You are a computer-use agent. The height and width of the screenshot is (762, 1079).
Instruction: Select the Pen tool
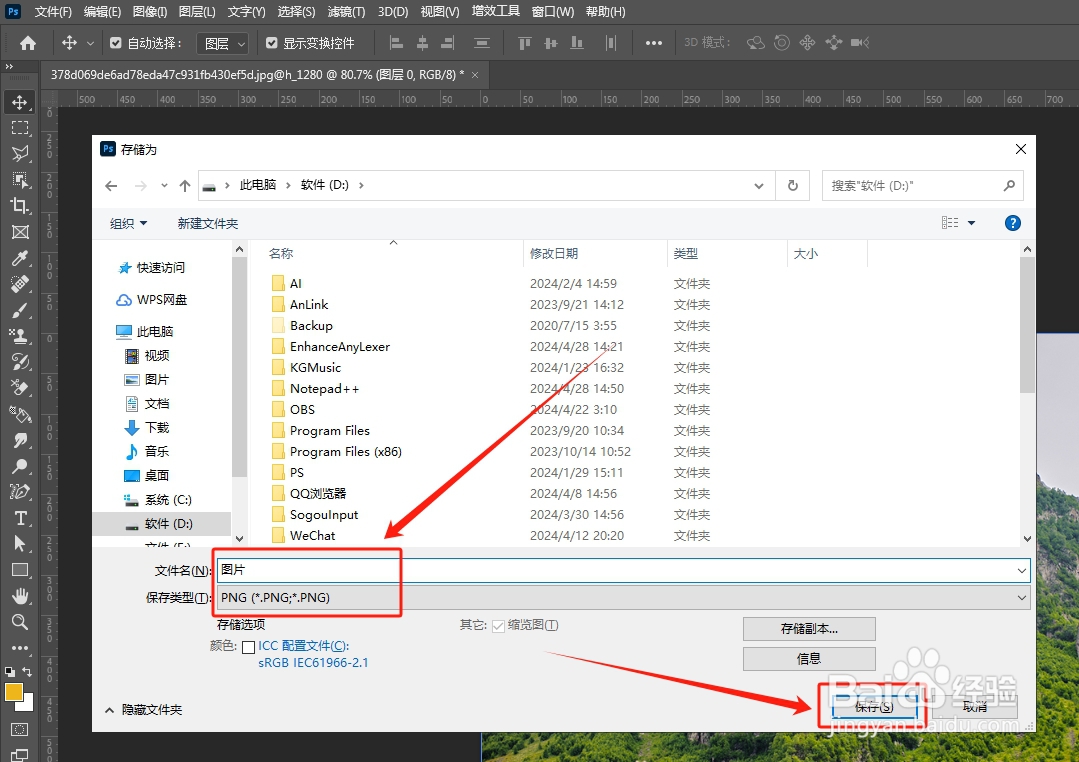(x=19, y=491)
